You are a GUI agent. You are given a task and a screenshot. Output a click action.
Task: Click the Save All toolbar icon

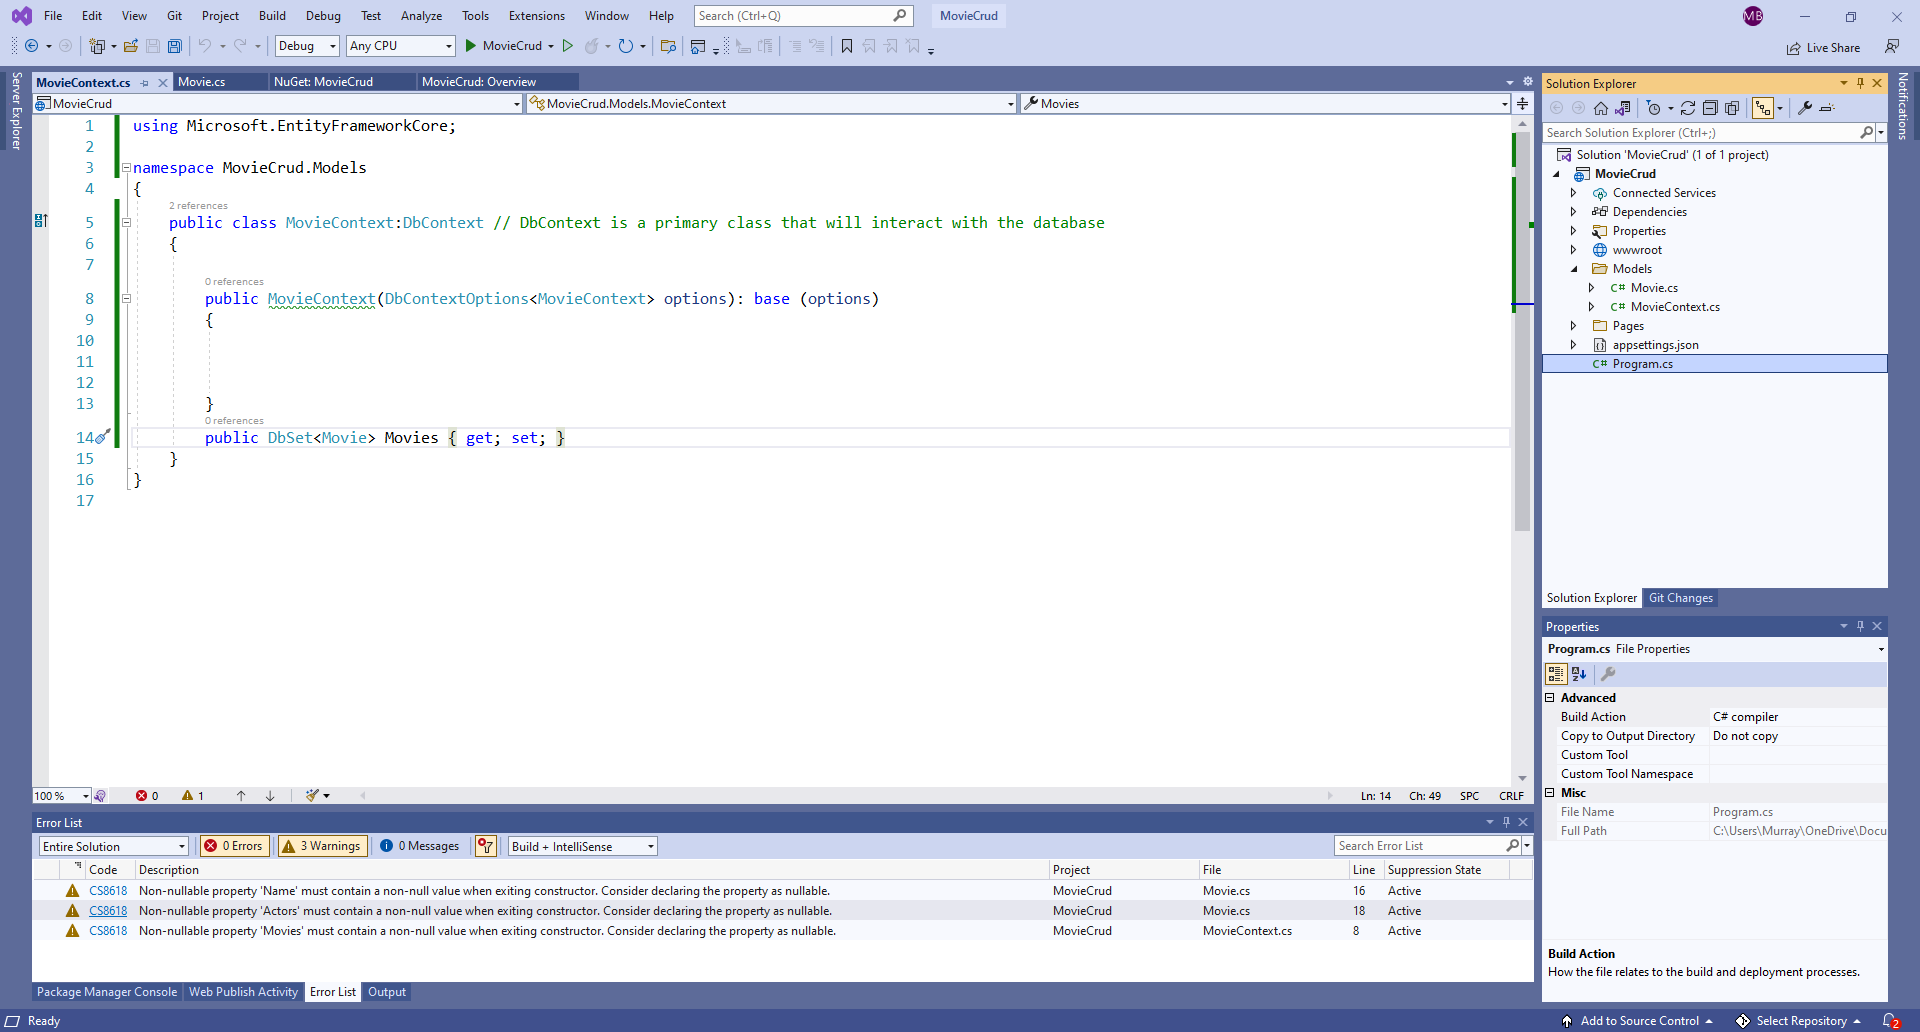click(175, 46)
